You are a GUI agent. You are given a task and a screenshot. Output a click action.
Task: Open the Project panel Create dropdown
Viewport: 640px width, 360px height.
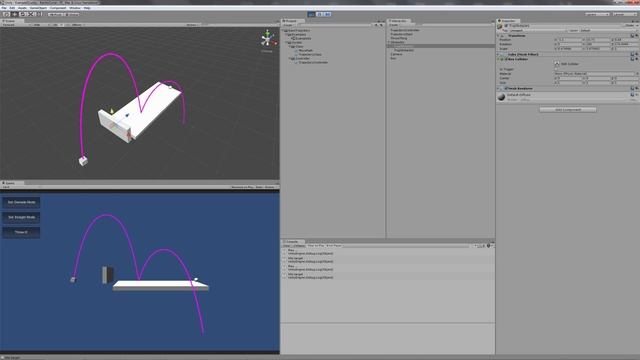pos(288,25)
